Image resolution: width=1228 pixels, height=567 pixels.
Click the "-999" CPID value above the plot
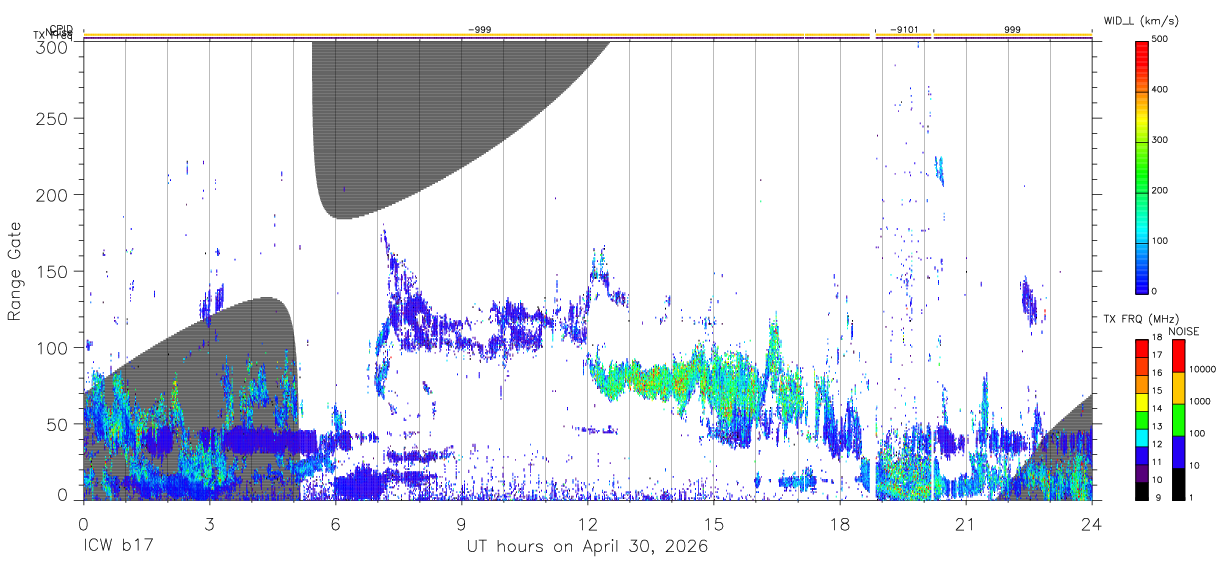click(479, 30)
